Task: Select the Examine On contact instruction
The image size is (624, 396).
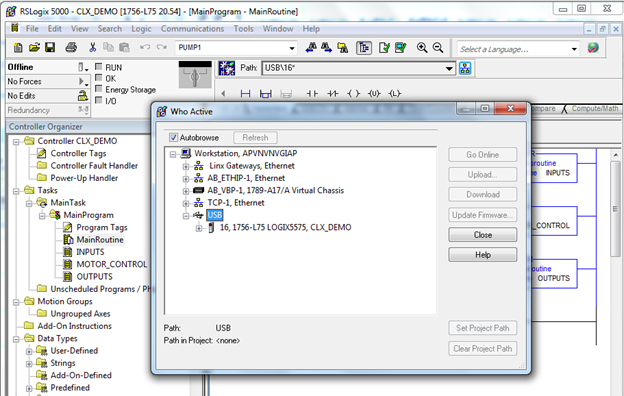Action: 312,94
